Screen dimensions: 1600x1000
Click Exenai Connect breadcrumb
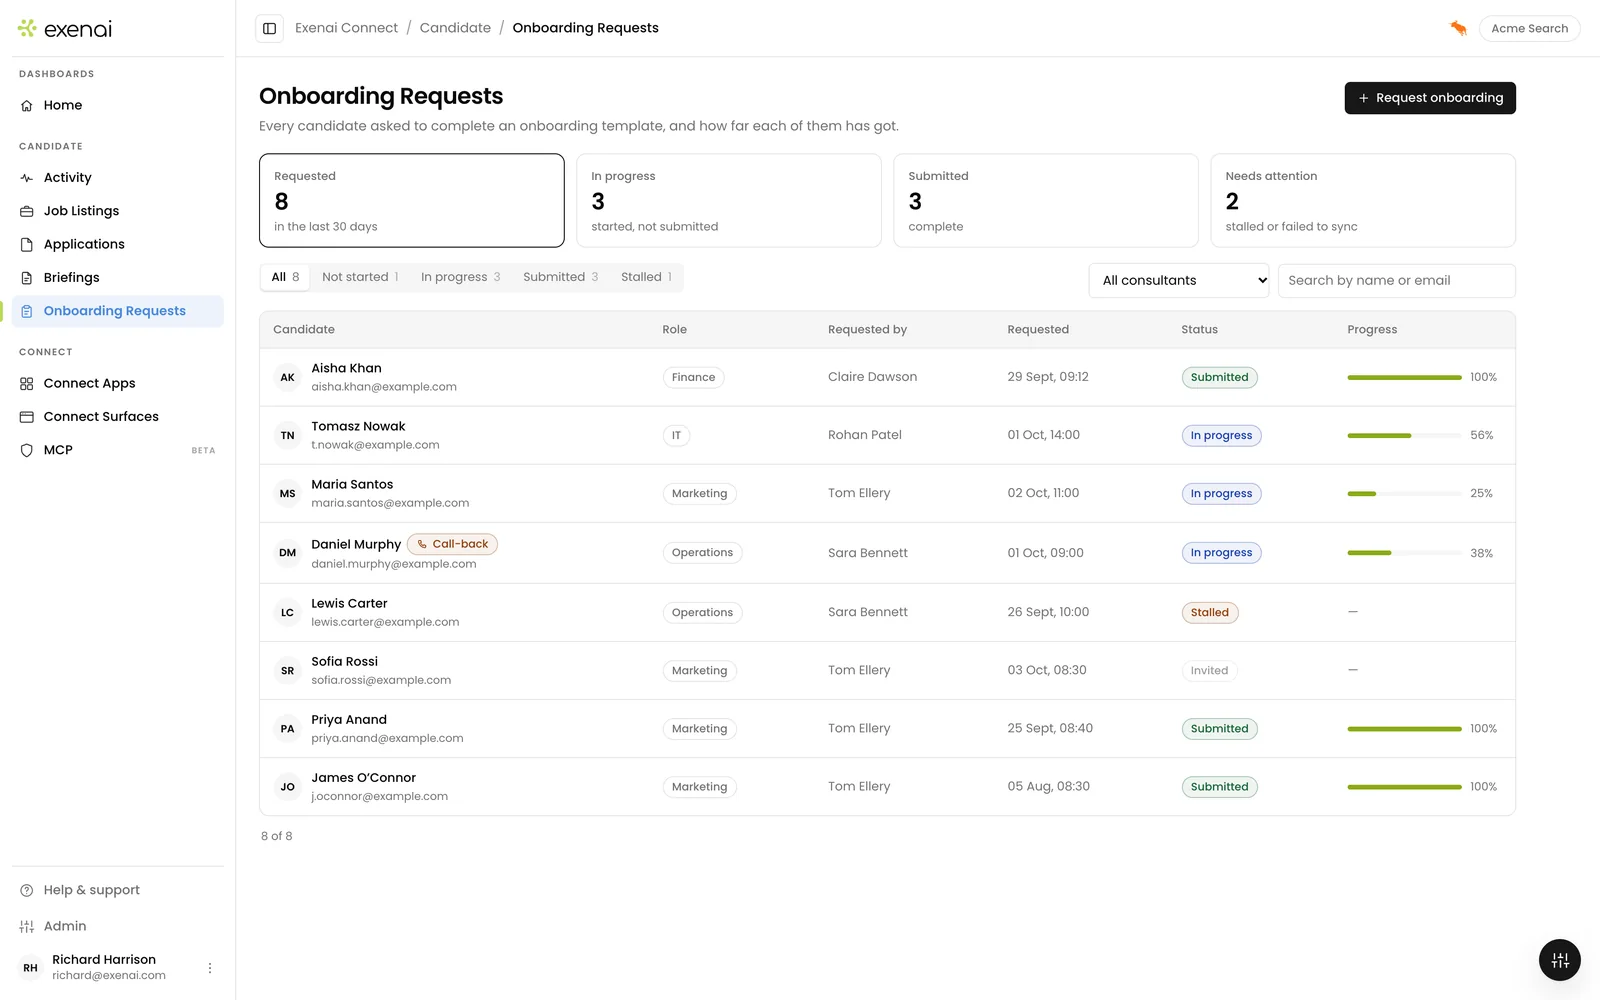tap(346, 28)
